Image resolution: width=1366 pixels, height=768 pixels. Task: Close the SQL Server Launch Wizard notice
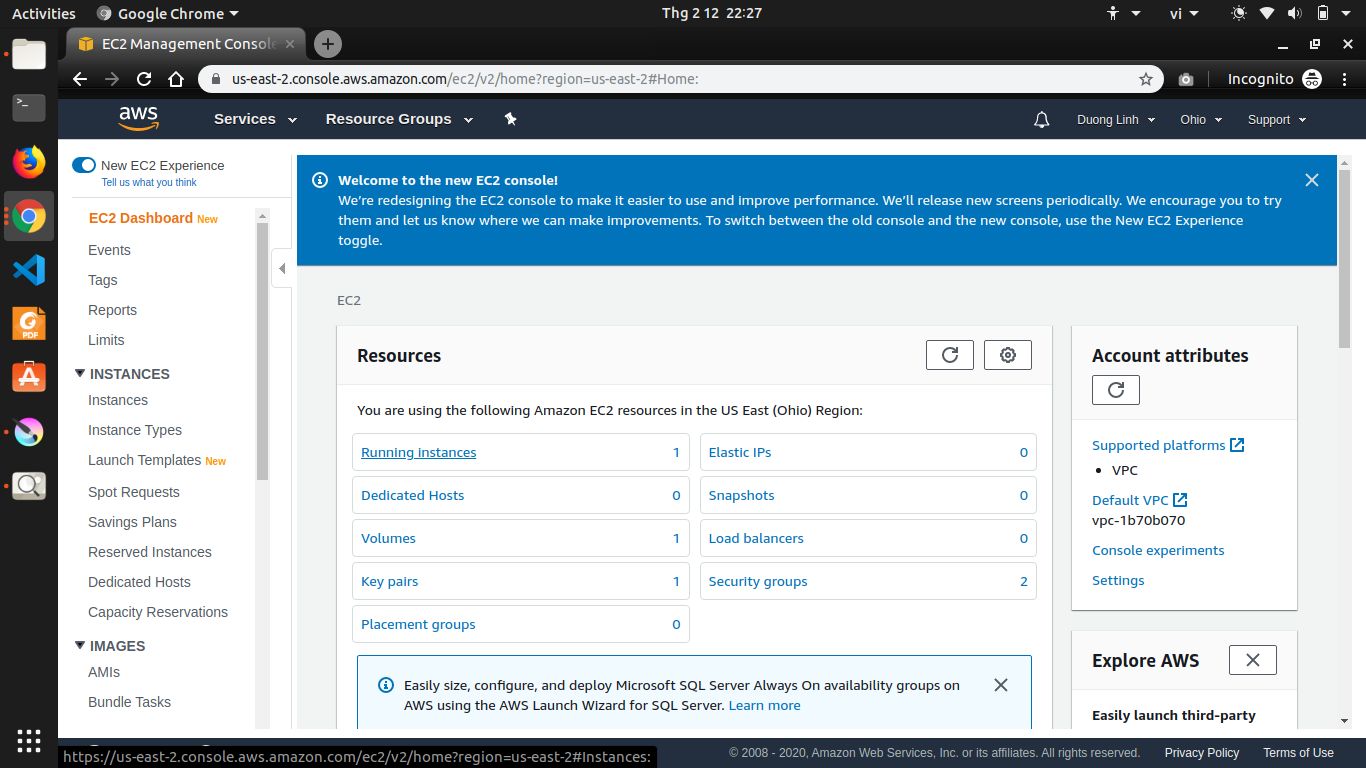(1001, 685)
